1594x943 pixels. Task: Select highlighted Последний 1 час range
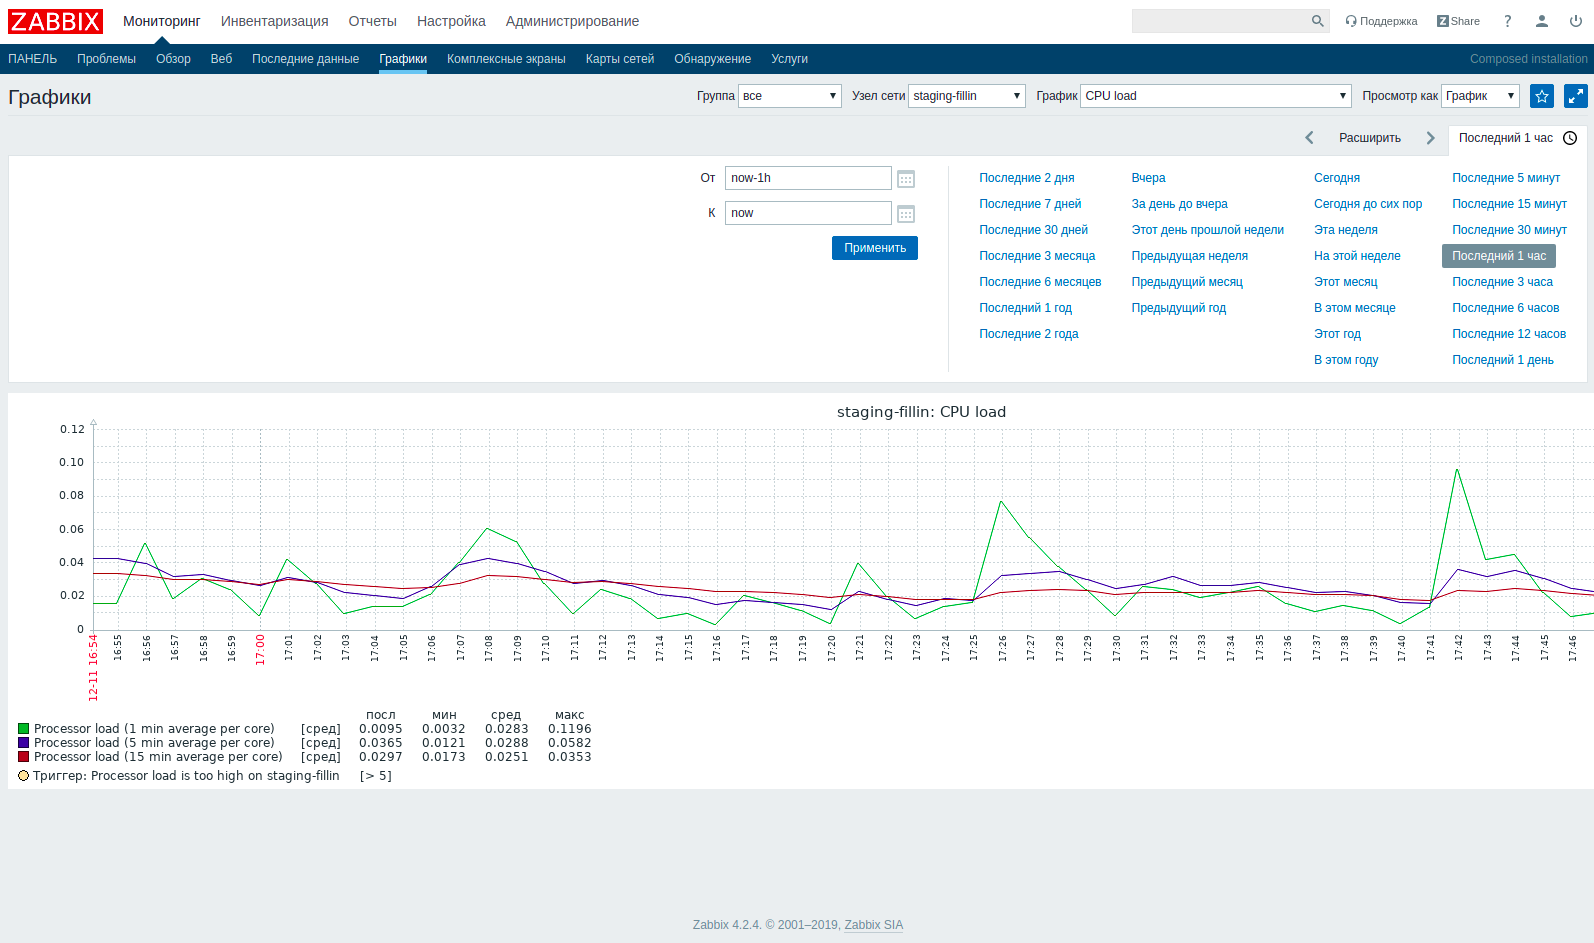point(1498,256)
